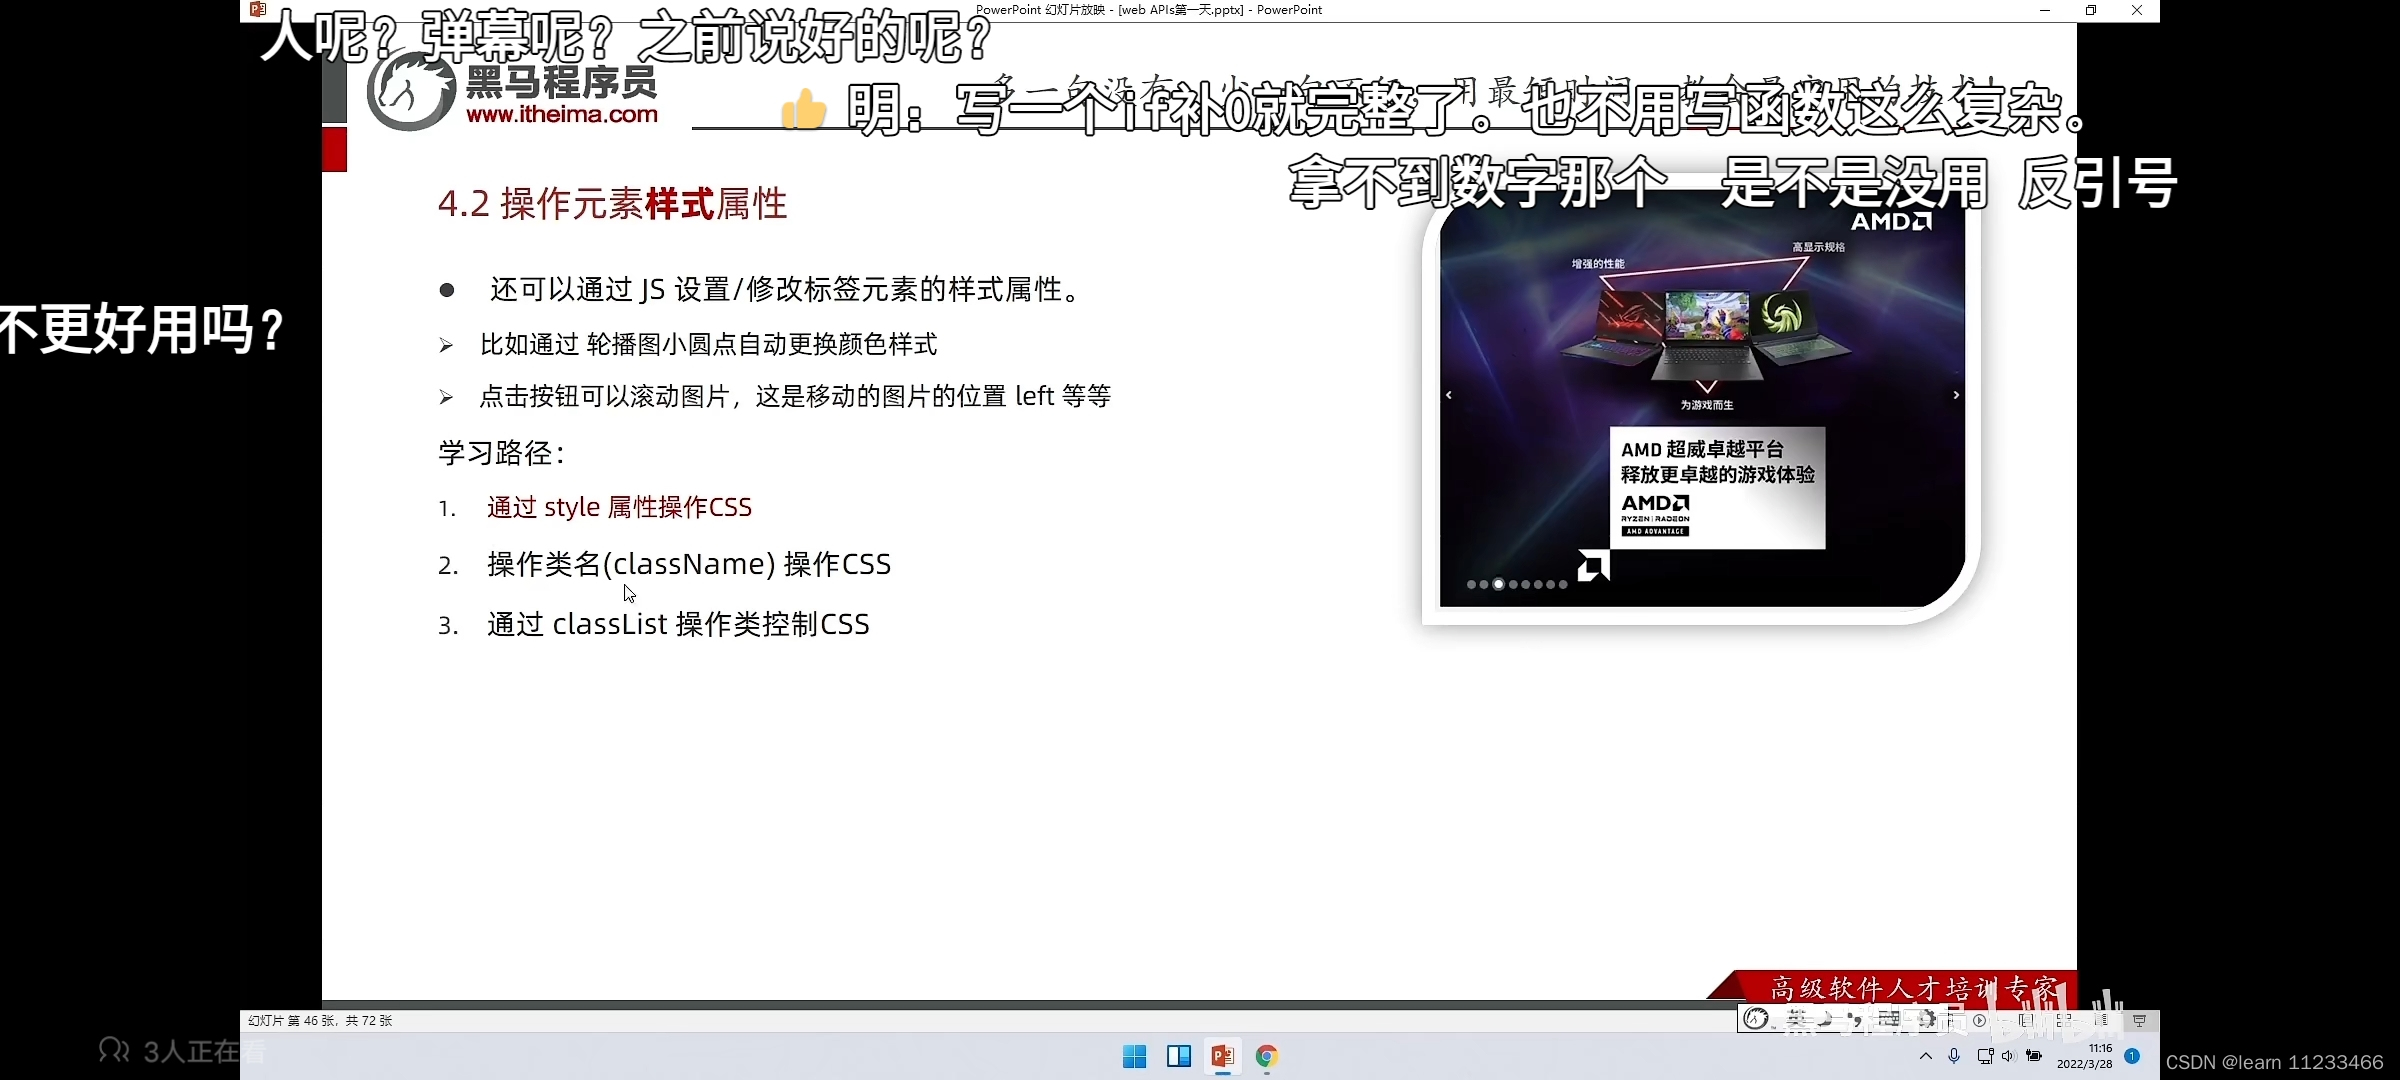Open the IME toolbar settings gear
2400x1080 pixels.
[1926, 1019]
